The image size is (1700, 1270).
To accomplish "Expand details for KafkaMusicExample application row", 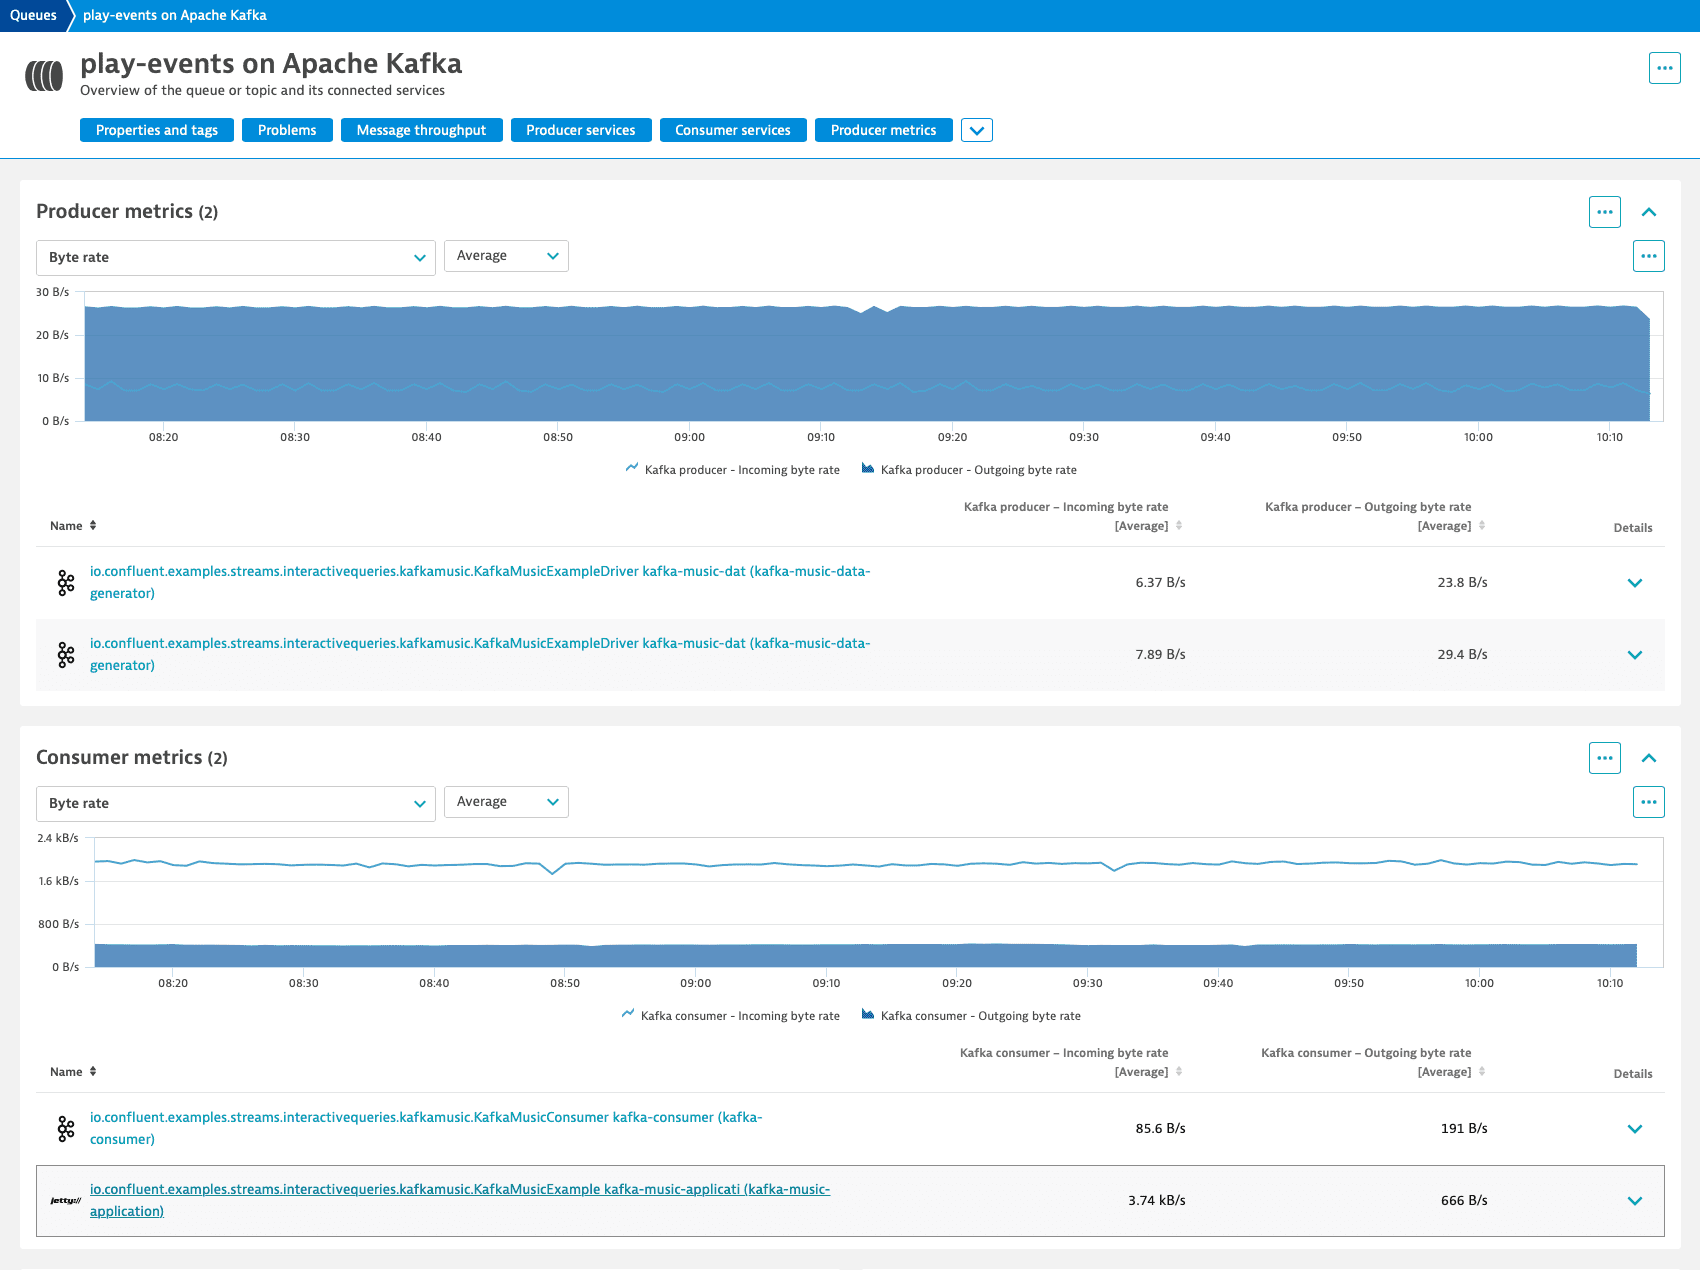I will 1635,1201.
